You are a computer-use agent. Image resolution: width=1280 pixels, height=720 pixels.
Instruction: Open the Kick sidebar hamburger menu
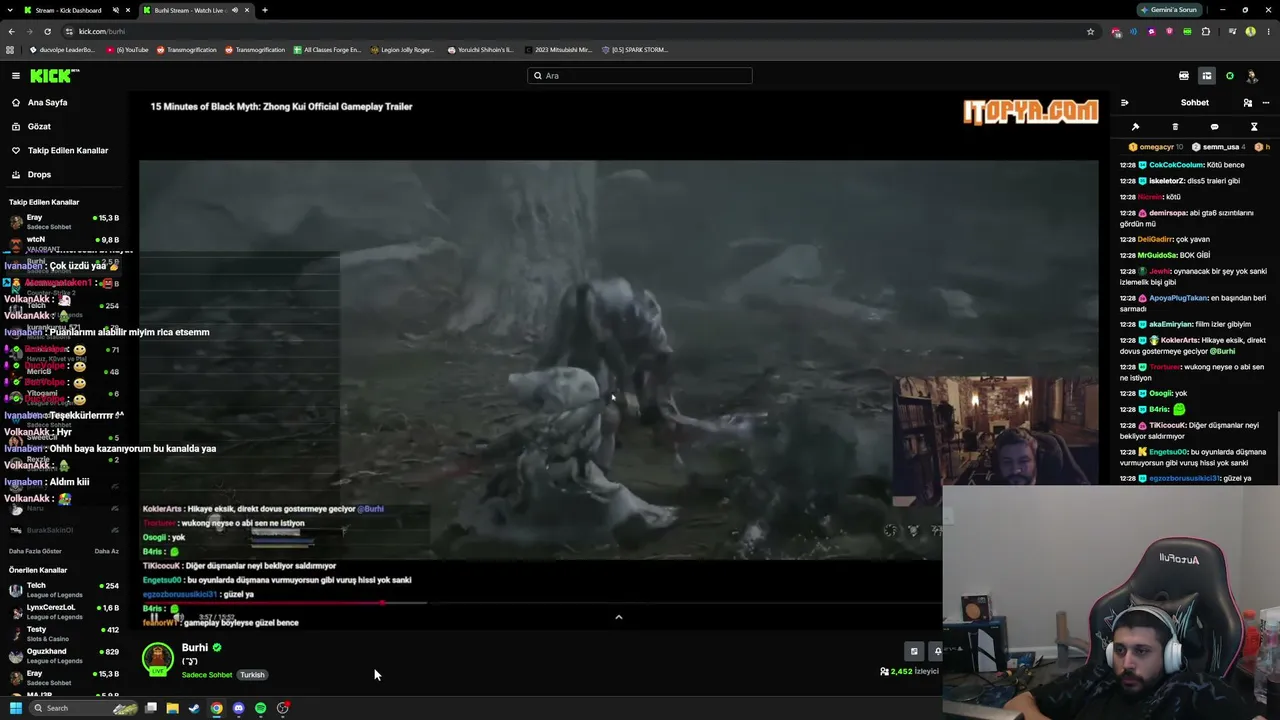[15, 76]
